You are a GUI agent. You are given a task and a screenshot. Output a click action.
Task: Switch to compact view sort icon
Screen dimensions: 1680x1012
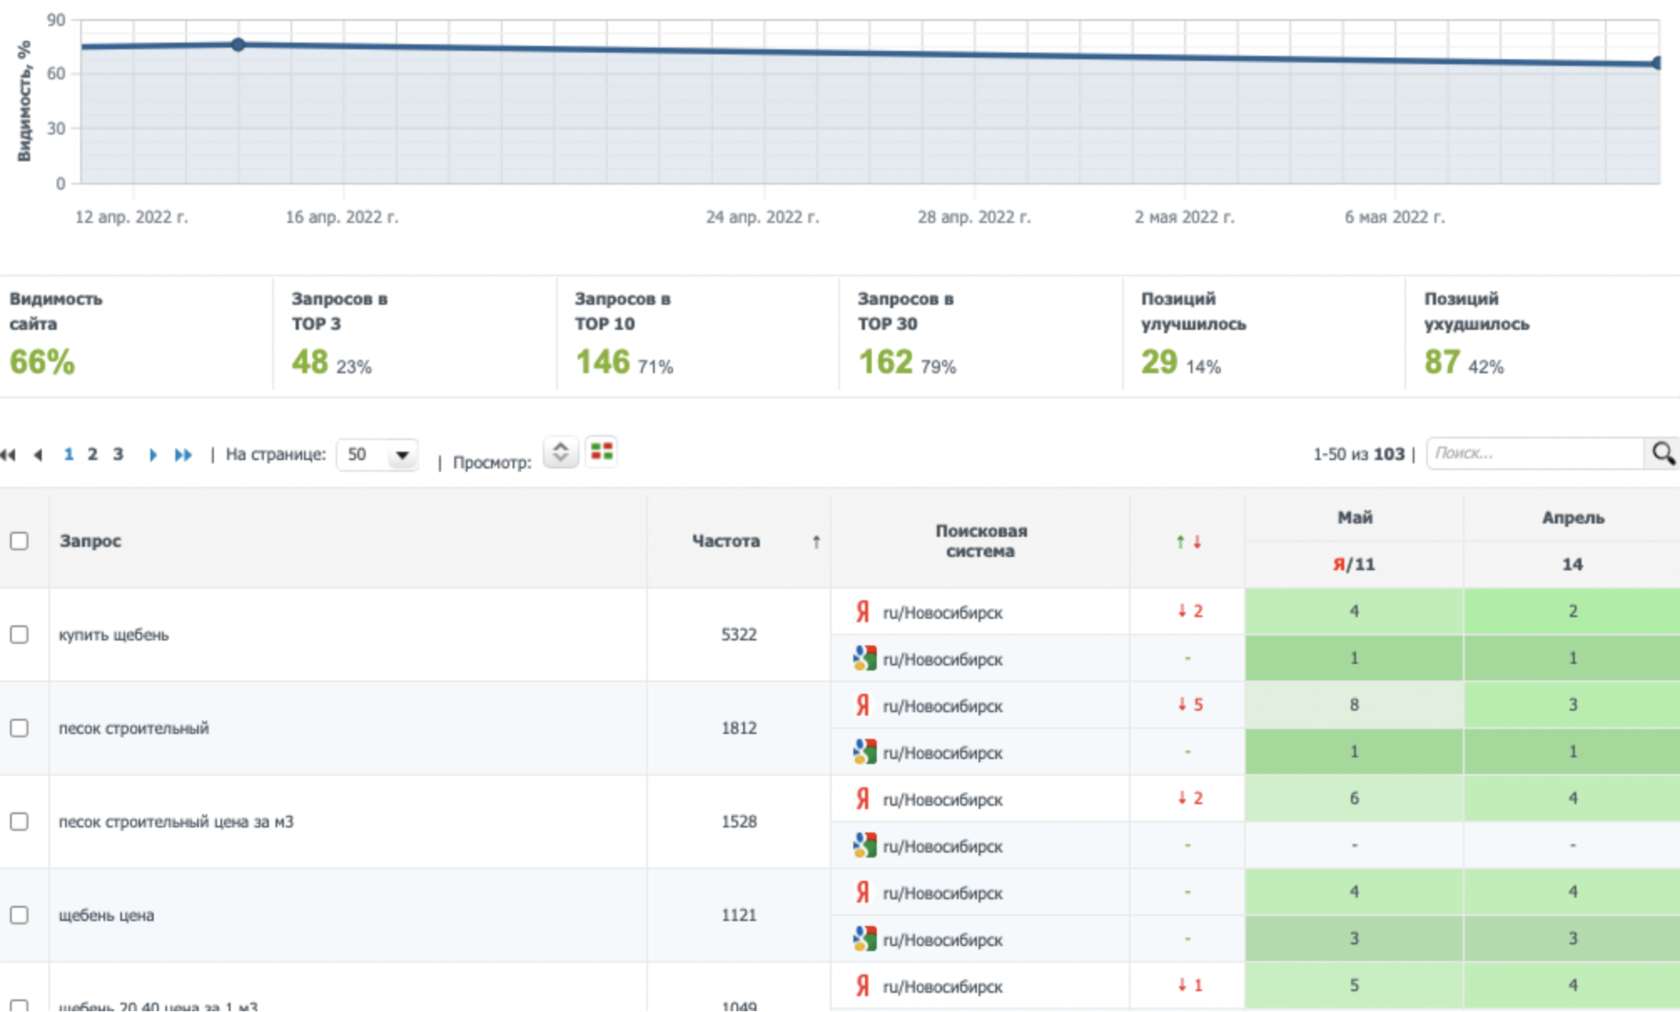(560, 452)
